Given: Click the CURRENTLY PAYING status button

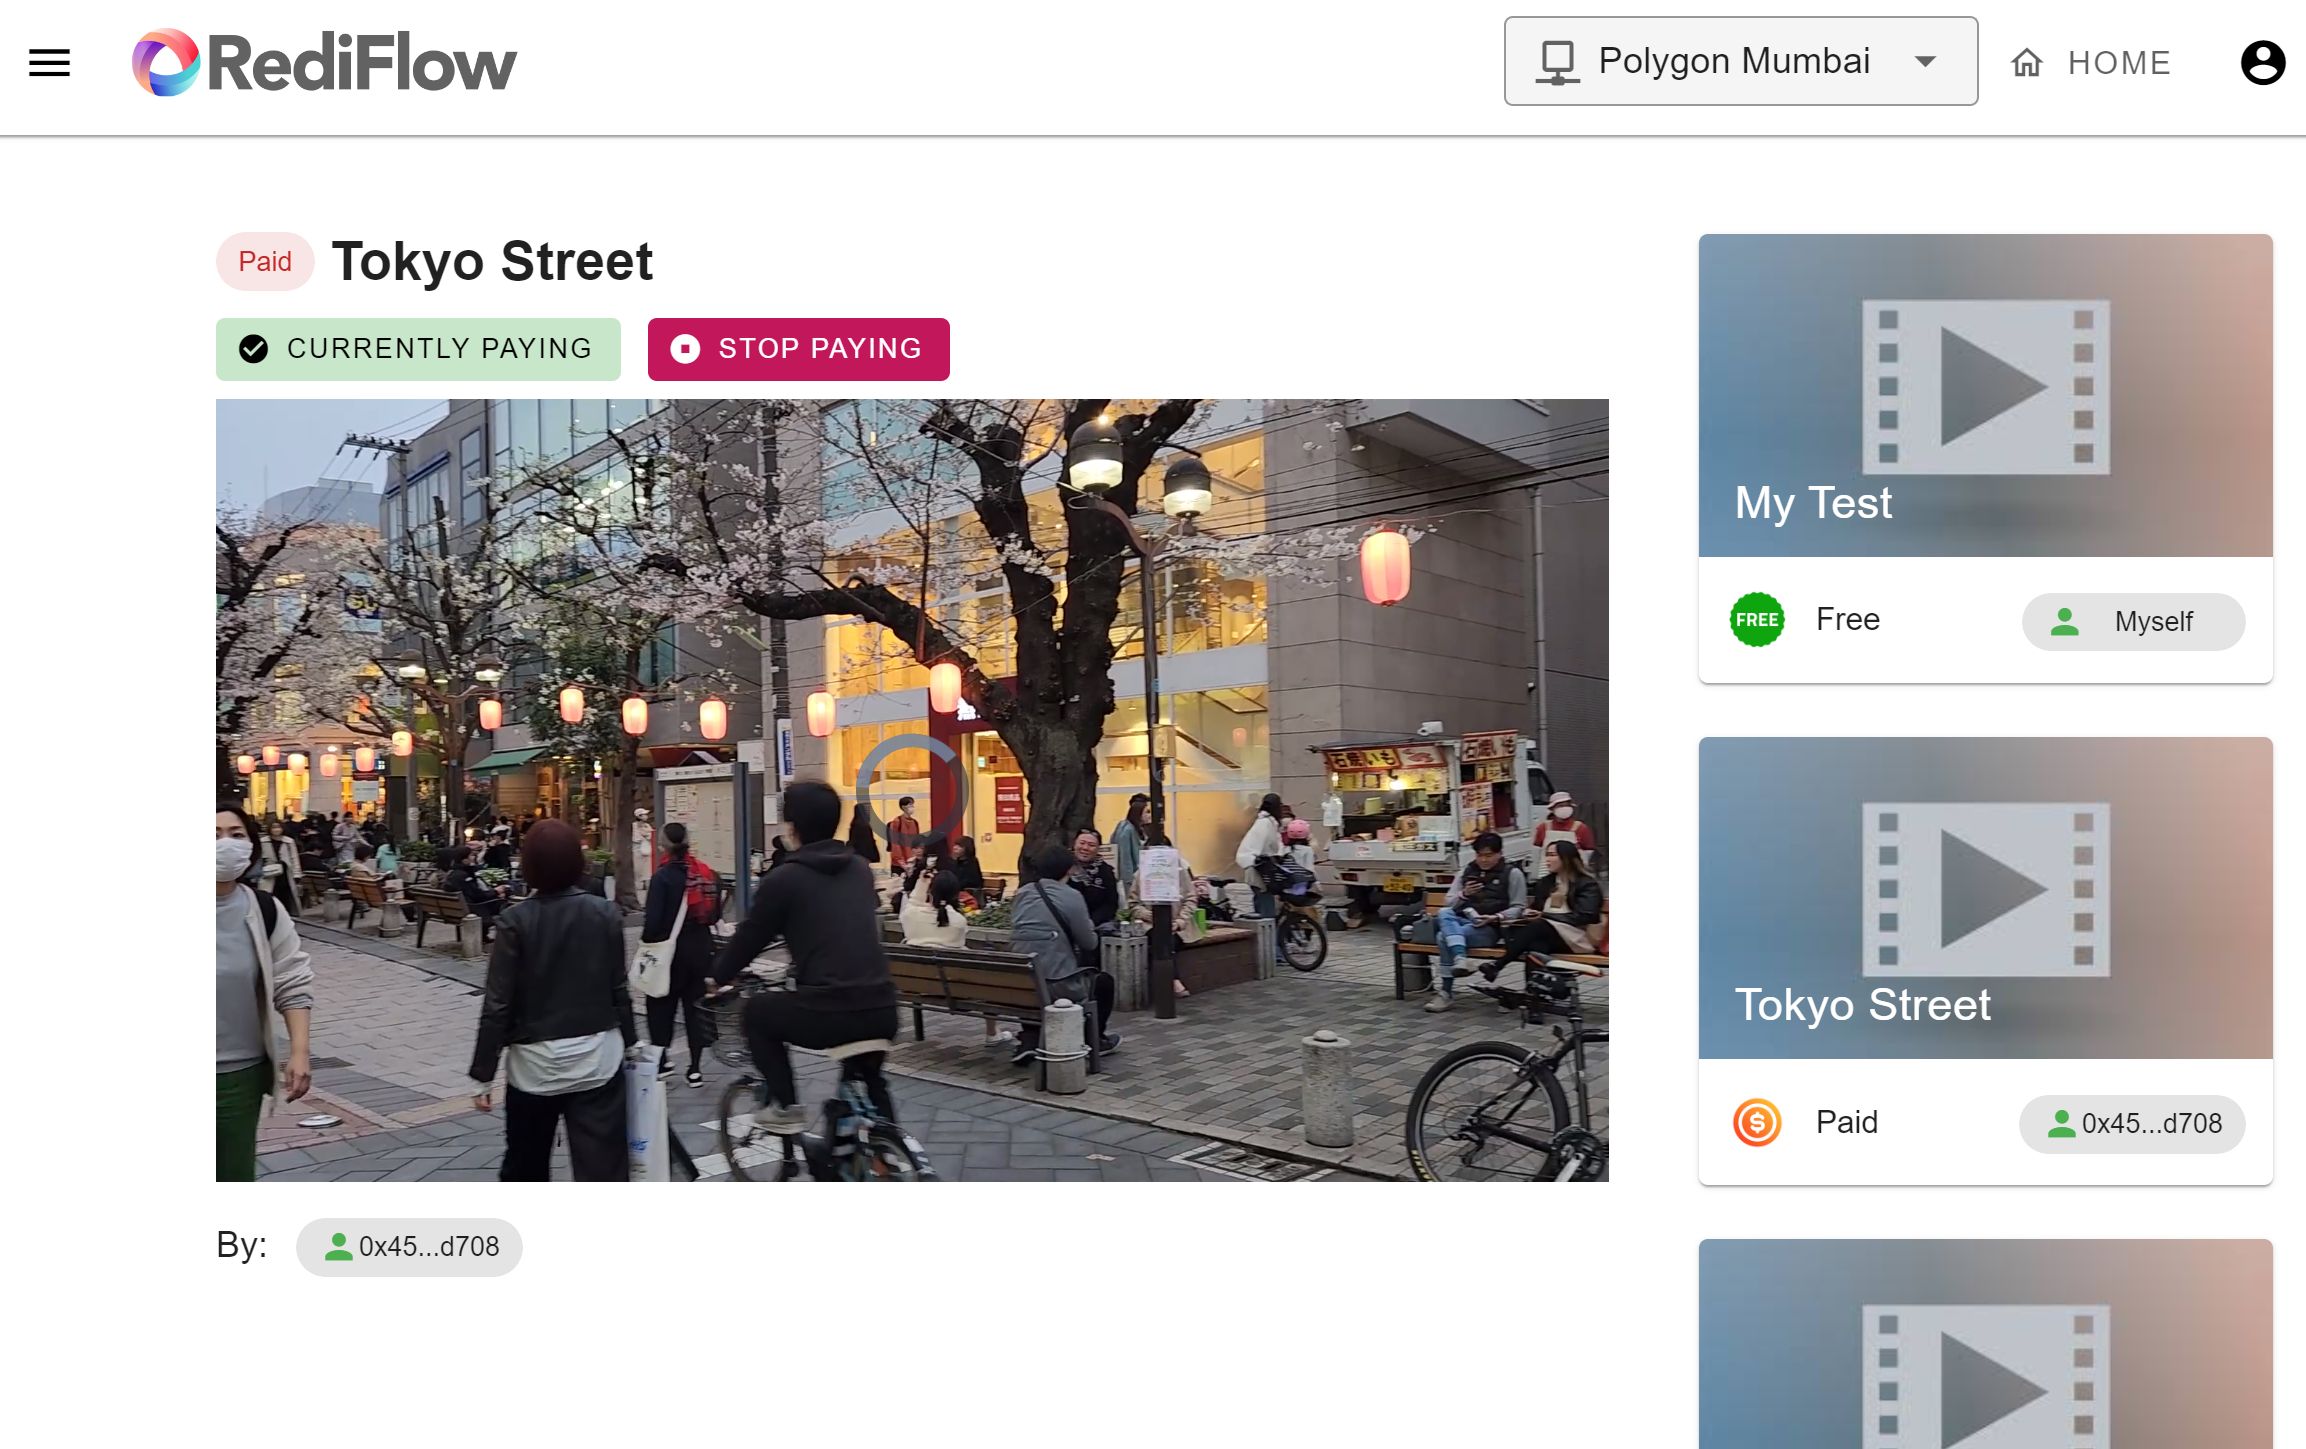Looking at the screenshot, I should pos(418,349).
